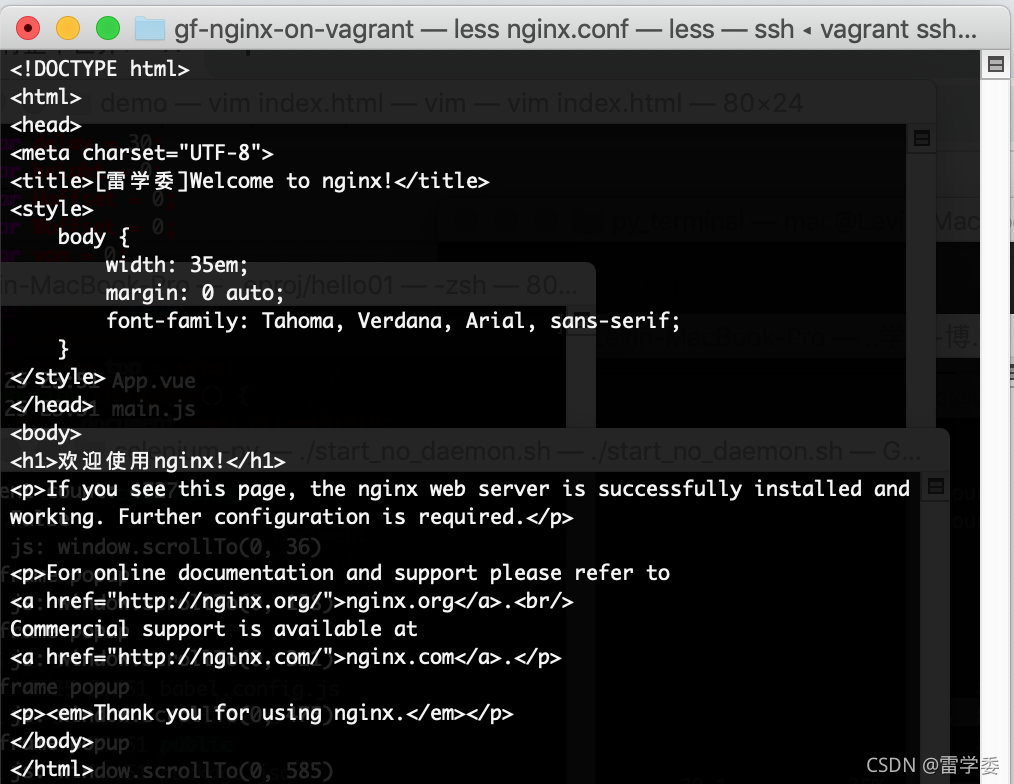1014x784 pixels.
Task: Click the line '<meta charset="UTF-8">'
Action: click(142, 153)
